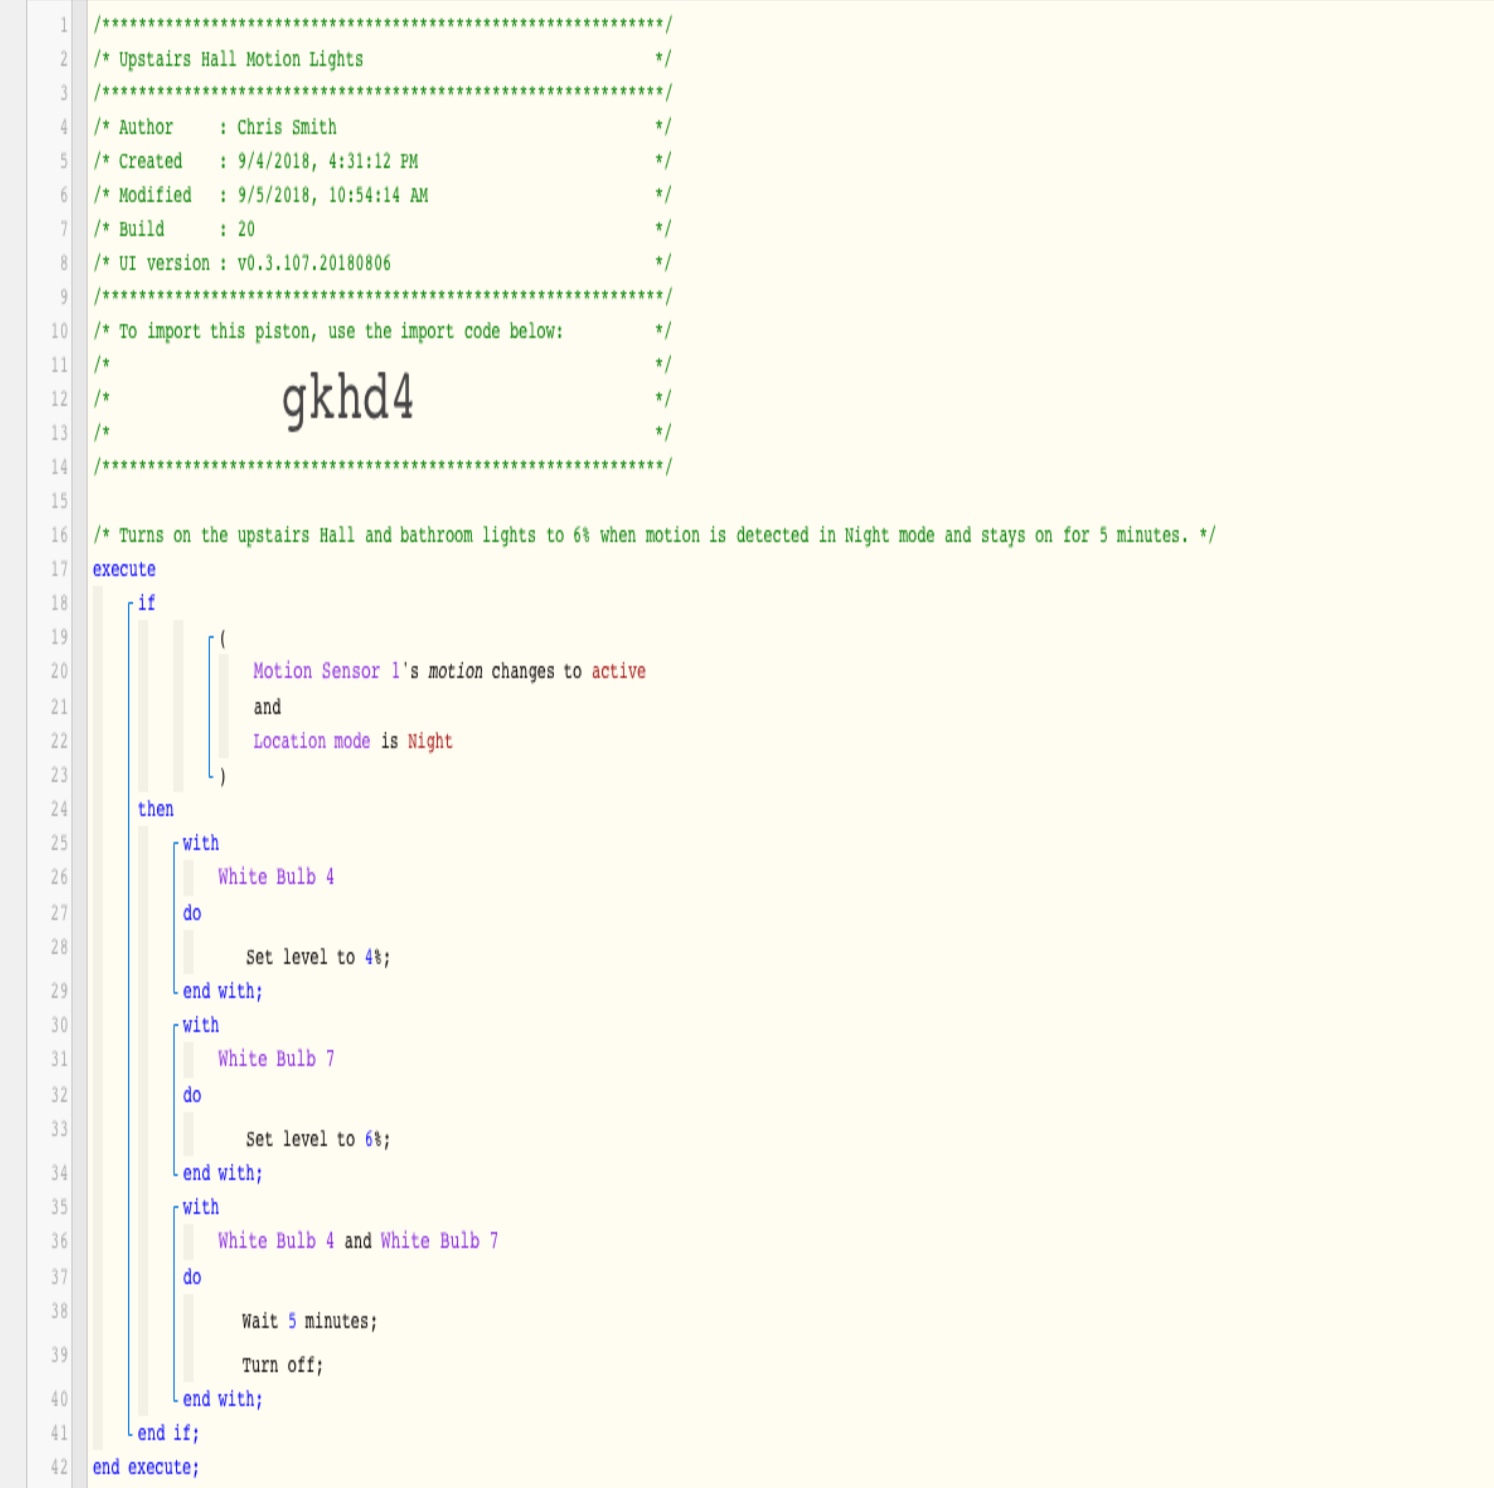Click the 'and' operator between conditions

(x=267, y=707)
